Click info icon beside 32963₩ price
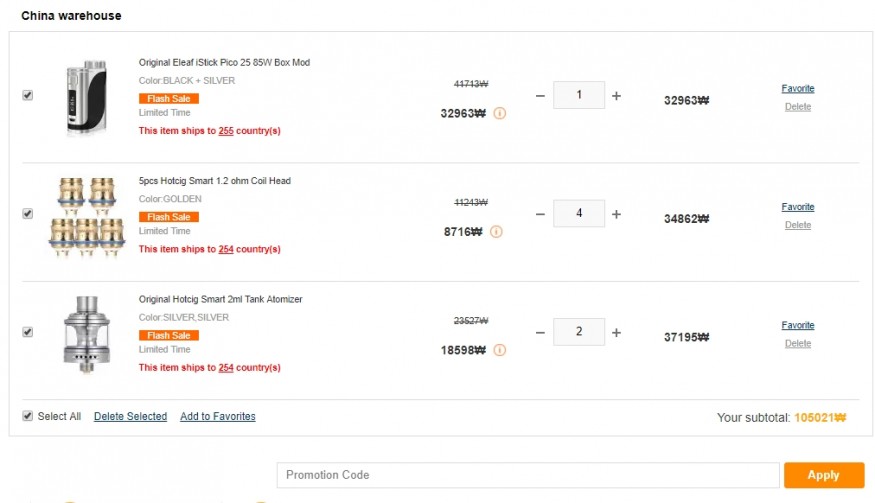875x503 pixels. pos(500,113)
